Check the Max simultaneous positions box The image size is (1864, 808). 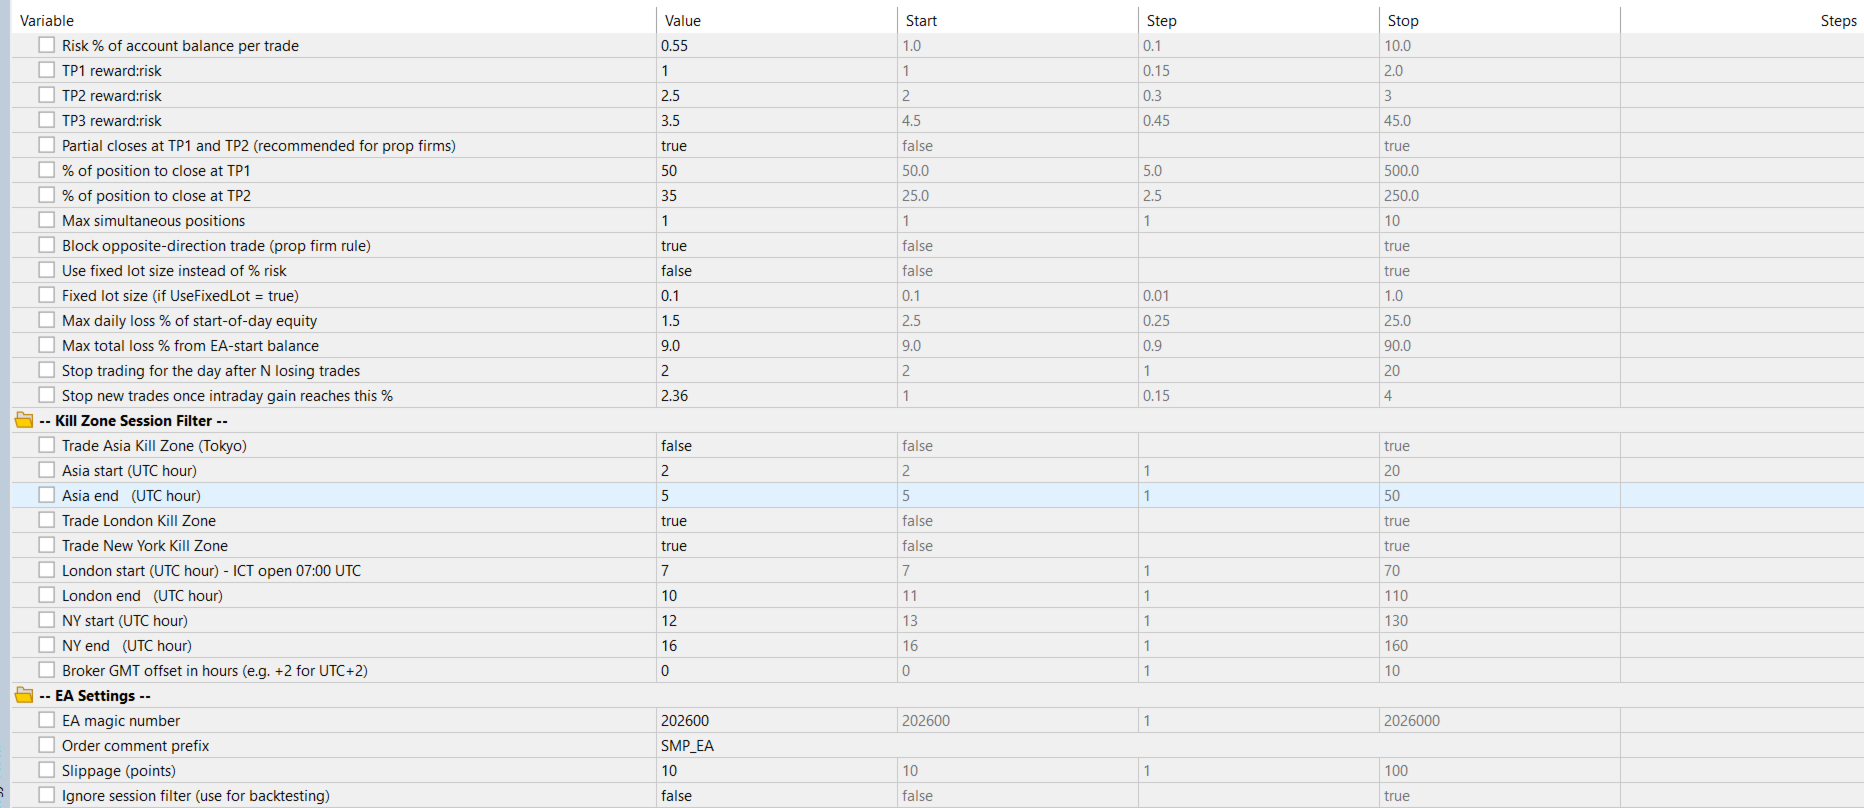tap(47, 220)
